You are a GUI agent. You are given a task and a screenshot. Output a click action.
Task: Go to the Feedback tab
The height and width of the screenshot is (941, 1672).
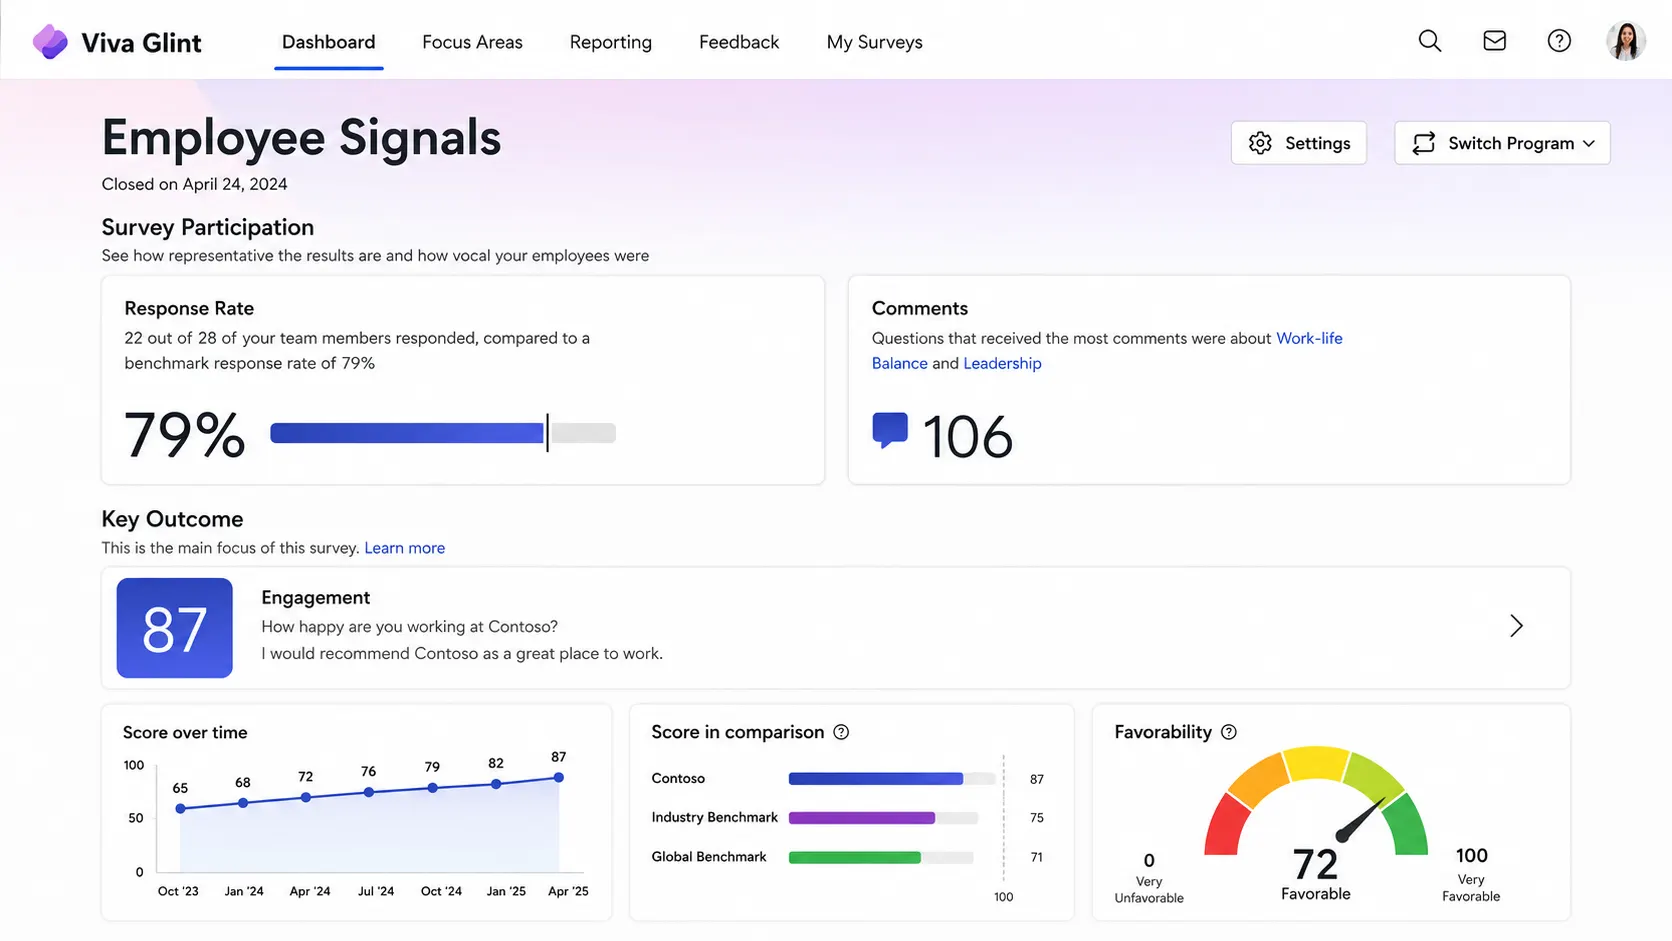pos(739,42)
